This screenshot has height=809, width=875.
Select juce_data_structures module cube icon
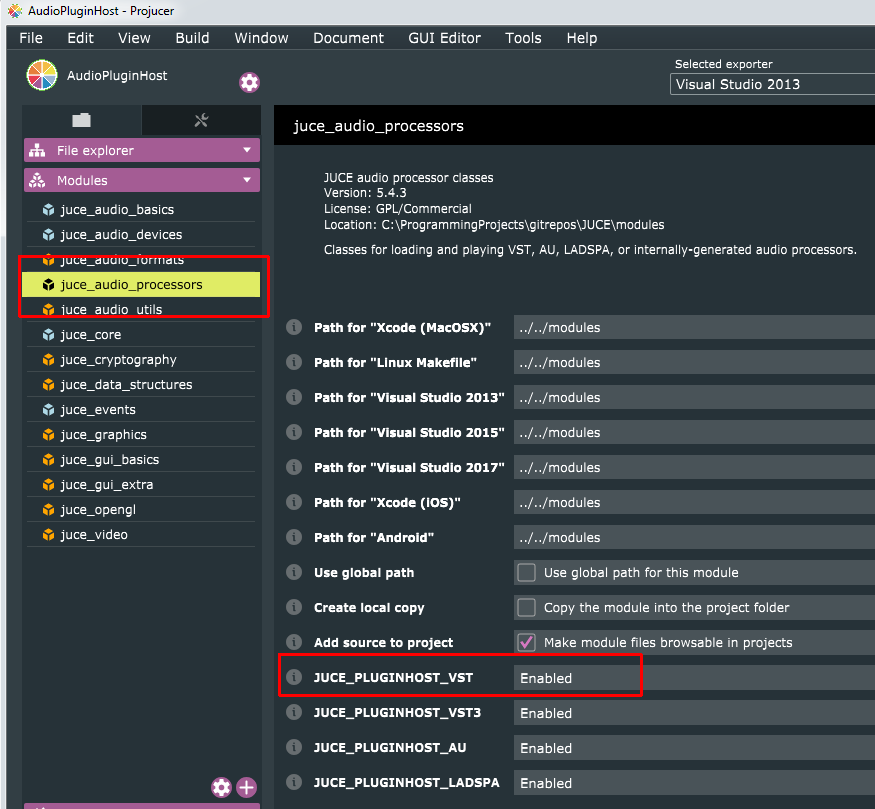click(49, 385)
